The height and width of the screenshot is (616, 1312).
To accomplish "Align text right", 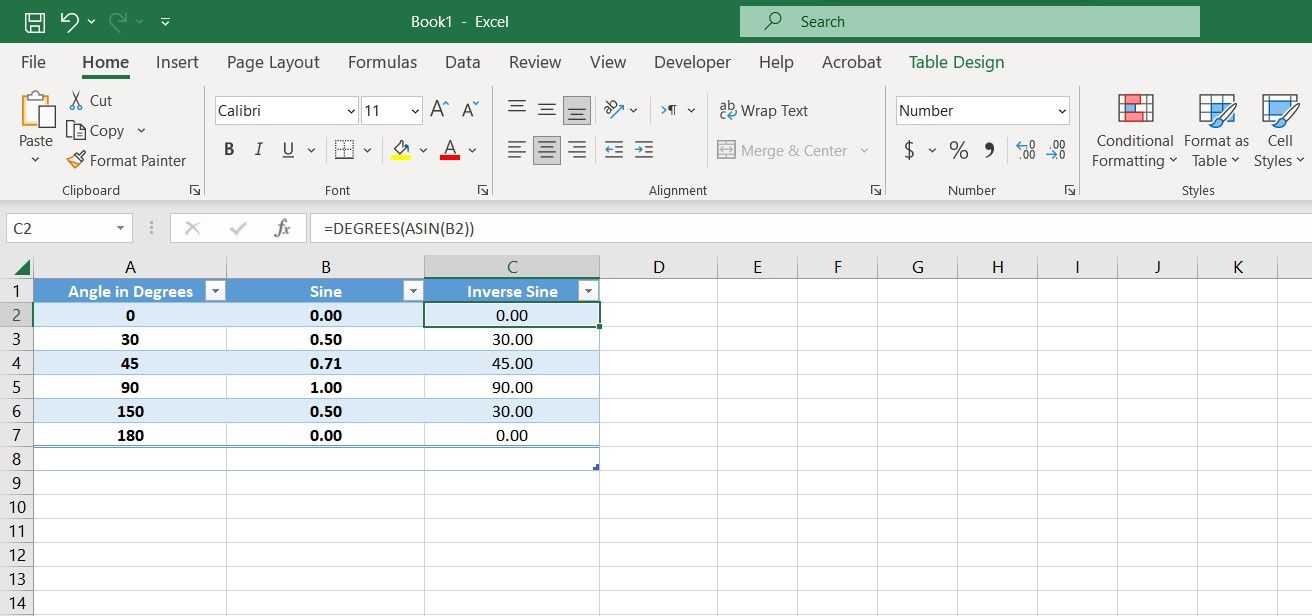I will tap(577, 150).
